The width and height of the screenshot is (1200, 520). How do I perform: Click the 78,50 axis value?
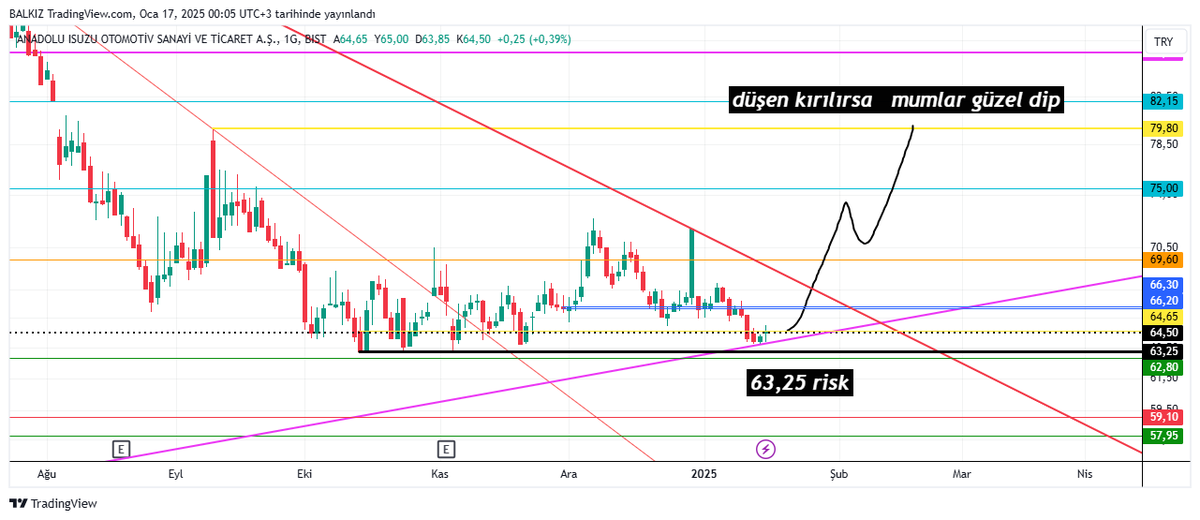[1163, 144]
